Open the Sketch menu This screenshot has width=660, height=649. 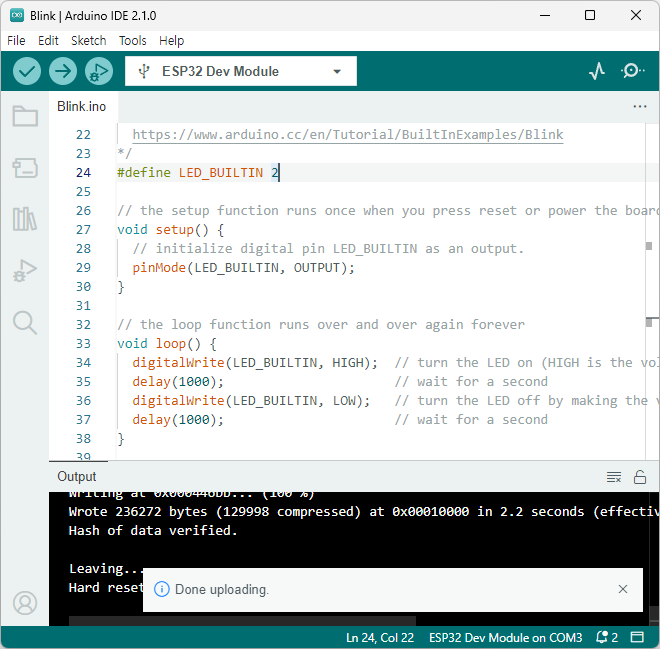click(88, 40)
